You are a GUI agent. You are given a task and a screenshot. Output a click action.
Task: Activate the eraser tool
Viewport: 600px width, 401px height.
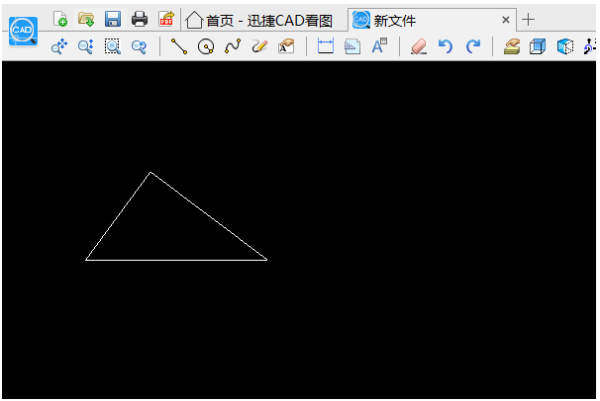pos(419,46)
